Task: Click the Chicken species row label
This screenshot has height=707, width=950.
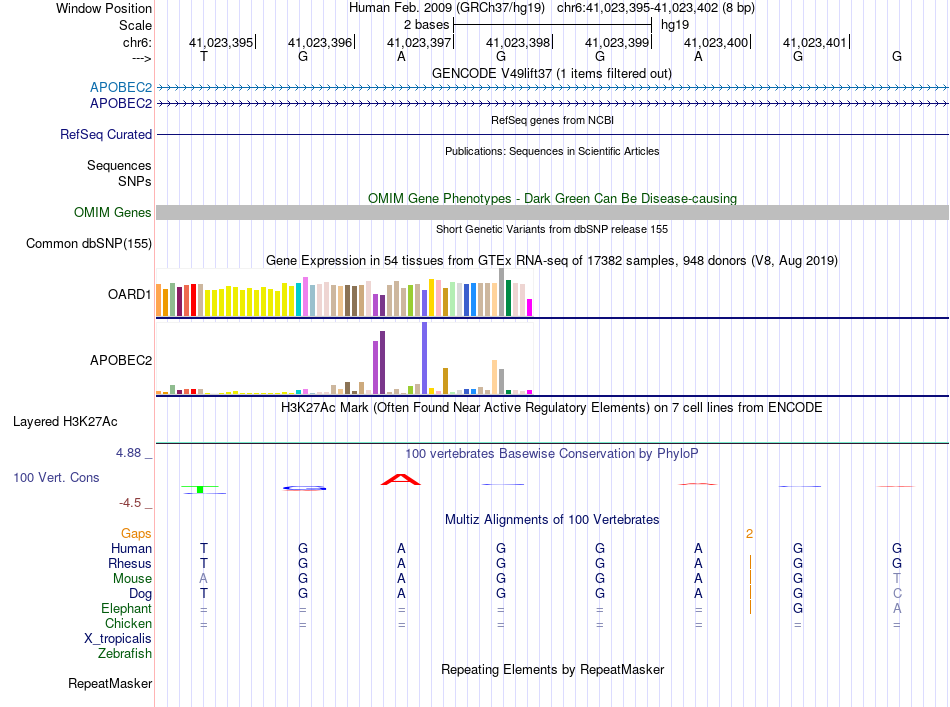Action: coord(128,623)
